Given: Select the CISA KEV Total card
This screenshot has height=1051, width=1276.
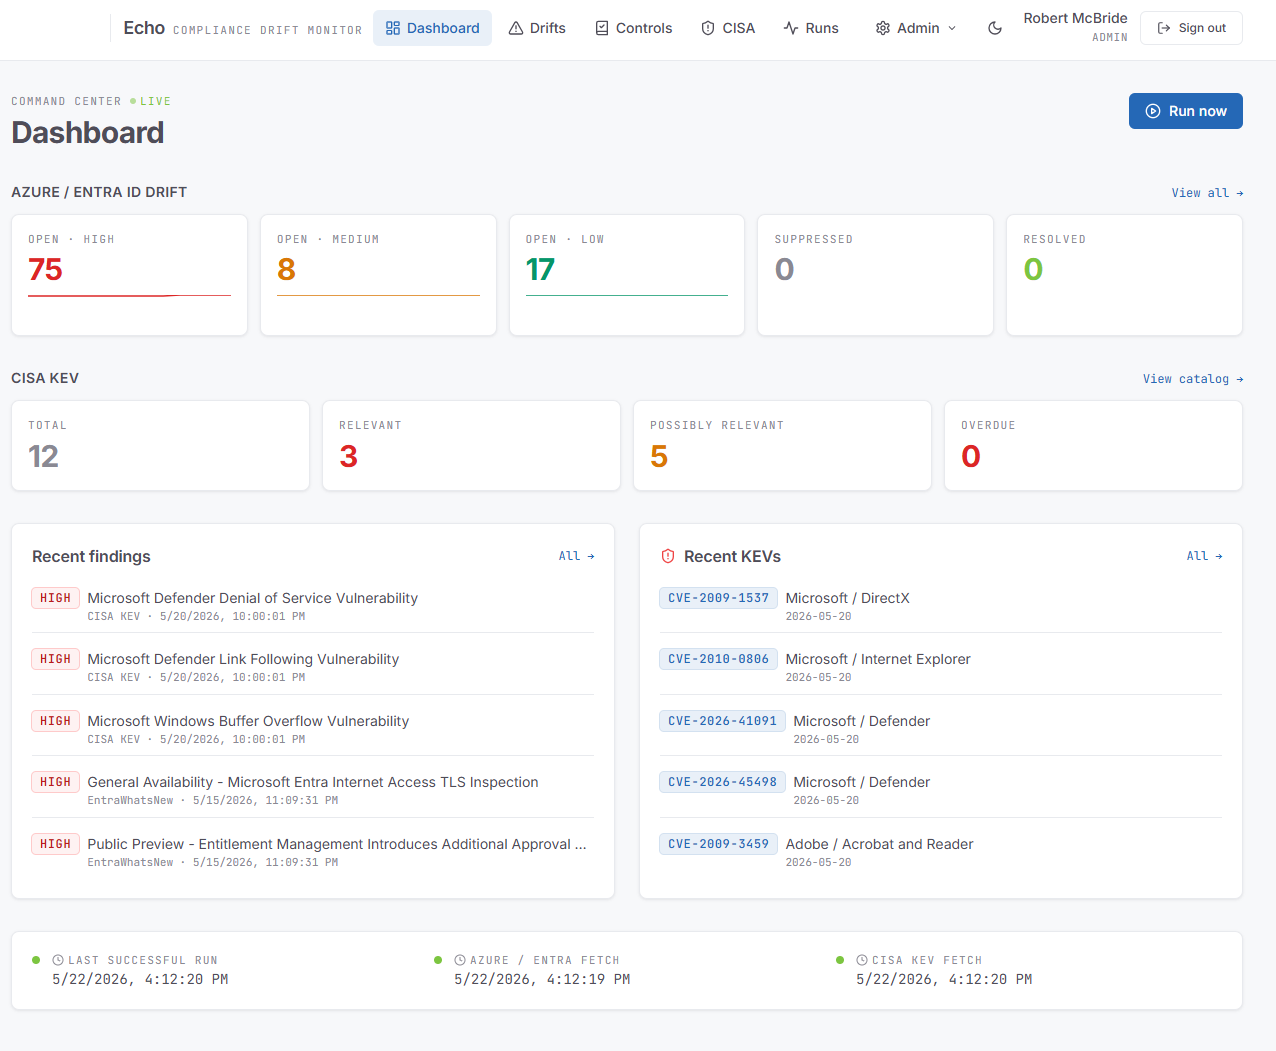Looking at the screenshot, I should [x=160, y=446].
